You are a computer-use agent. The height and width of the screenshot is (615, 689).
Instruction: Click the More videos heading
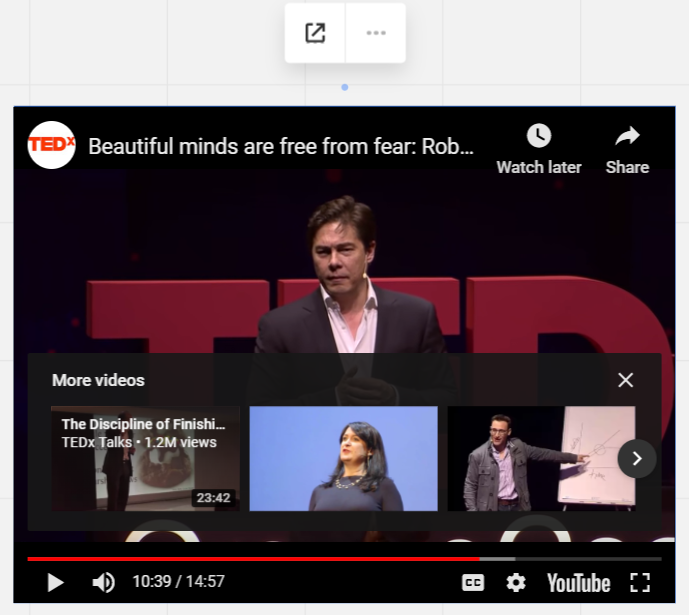98,380
